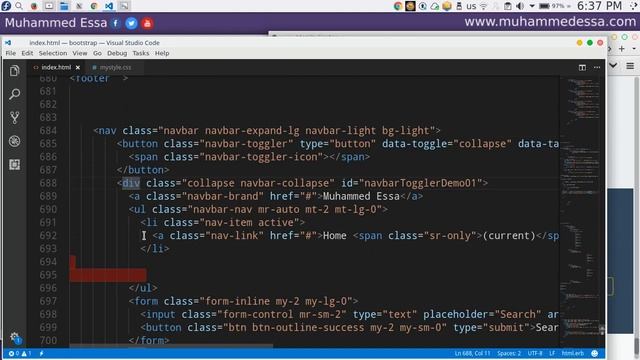
Task: Open the Debug view in the activity bar
Action: click(15, 141)
